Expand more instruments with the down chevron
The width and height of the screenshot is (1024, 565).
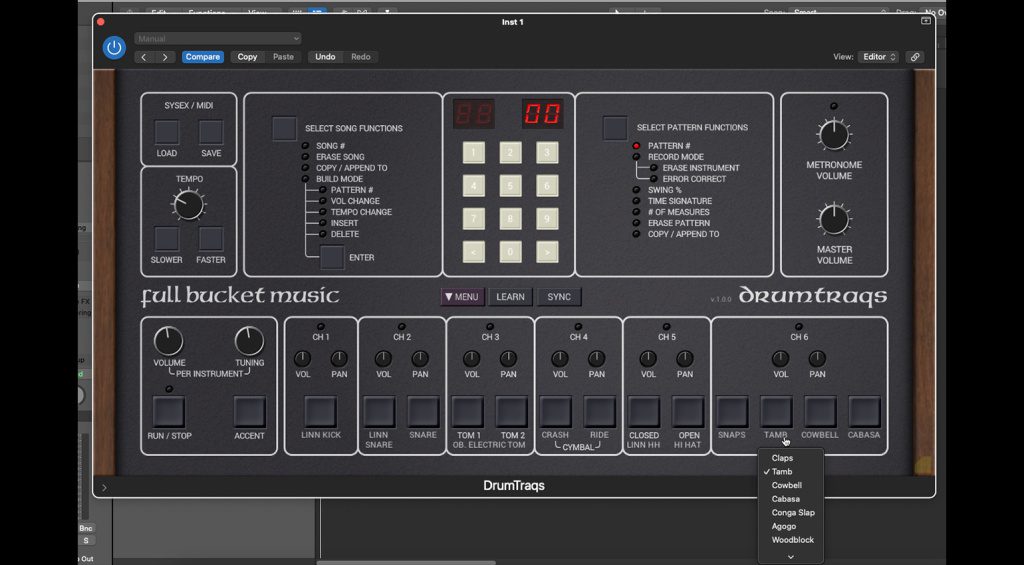(790, 557)
